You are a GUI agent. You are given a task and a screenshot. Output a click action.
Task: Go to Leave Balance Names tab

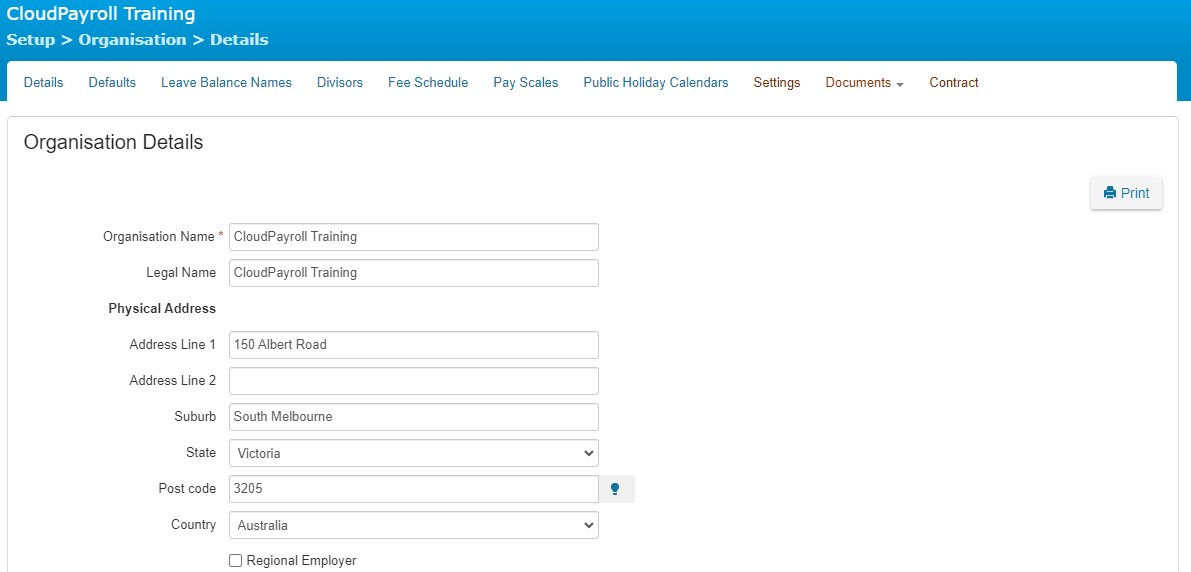226,83
